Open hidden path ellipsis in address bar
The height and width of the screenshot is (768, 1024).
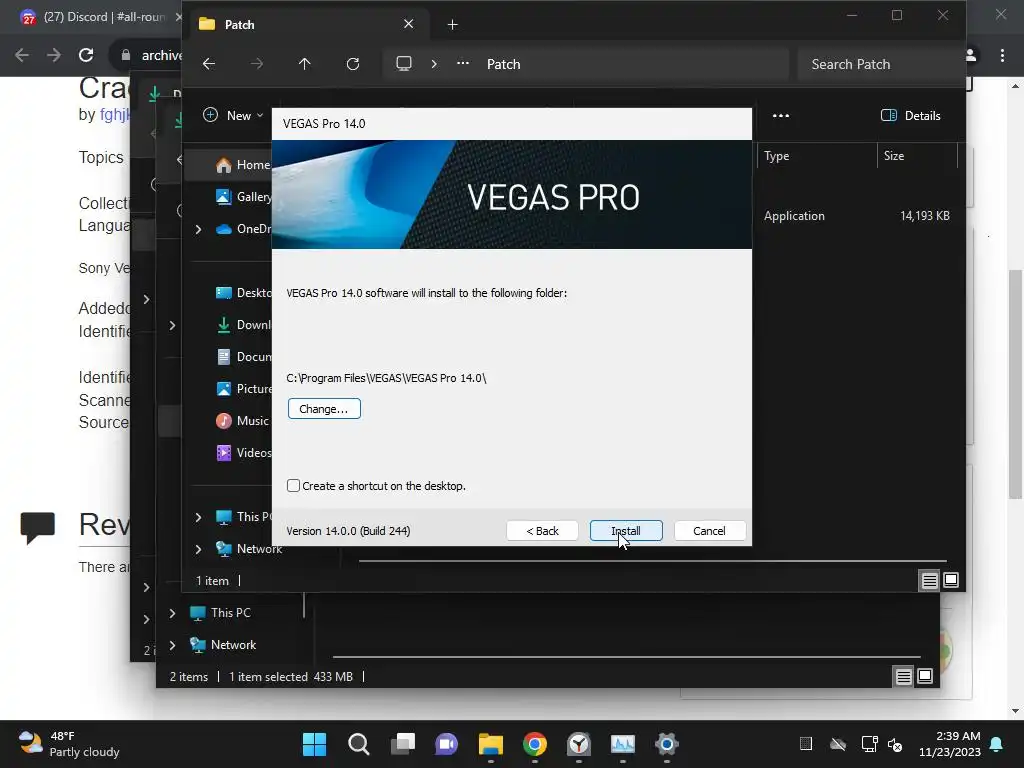coord(463,64)
